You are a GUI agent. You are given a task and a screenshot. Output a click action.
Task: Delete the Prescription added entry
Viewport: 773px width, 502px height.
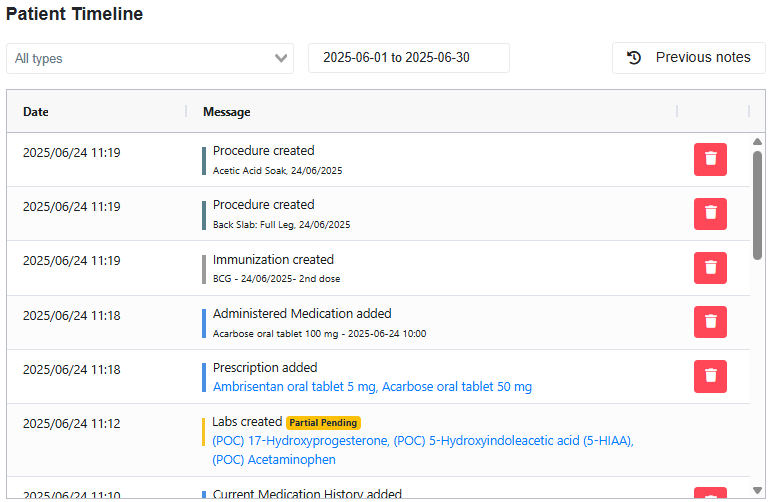(x=710, y=376)
